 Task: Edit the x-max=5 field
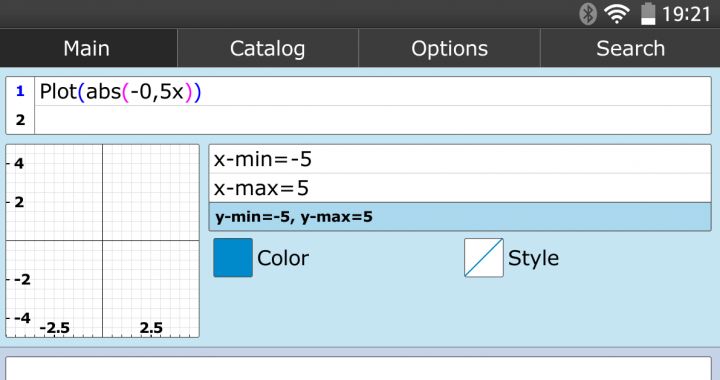pos(460,188)
